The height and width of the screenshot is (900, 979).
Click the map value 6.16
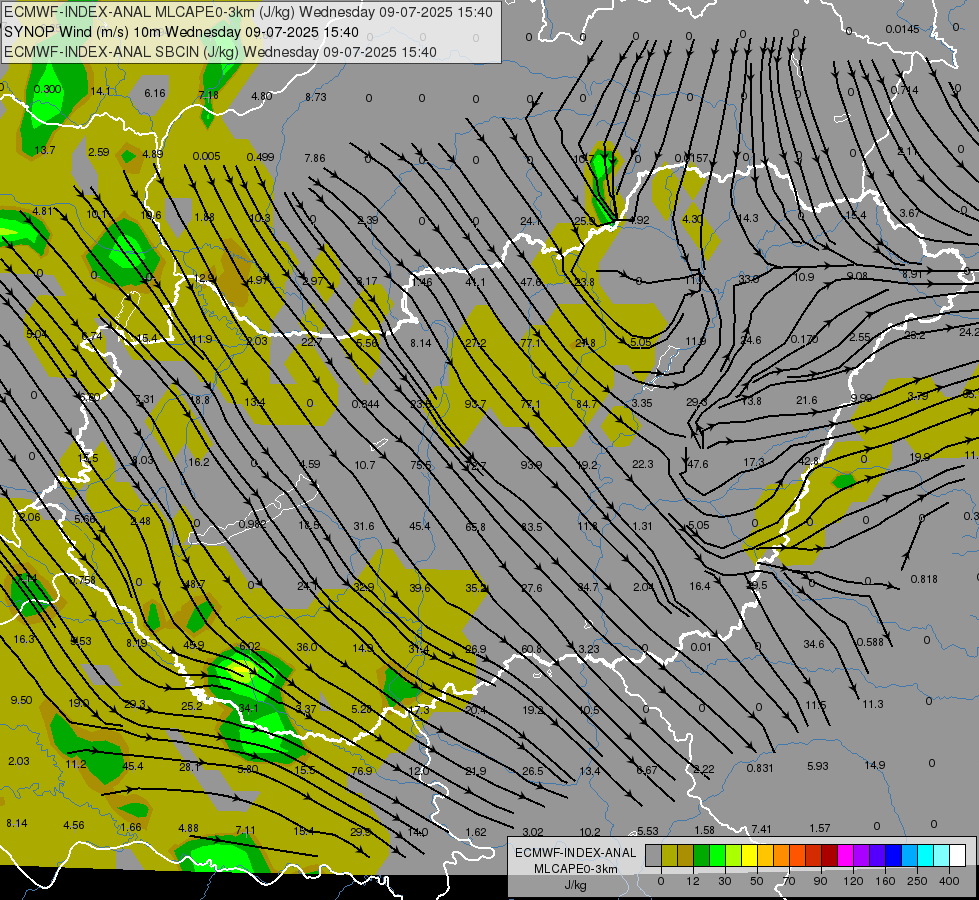155,93
